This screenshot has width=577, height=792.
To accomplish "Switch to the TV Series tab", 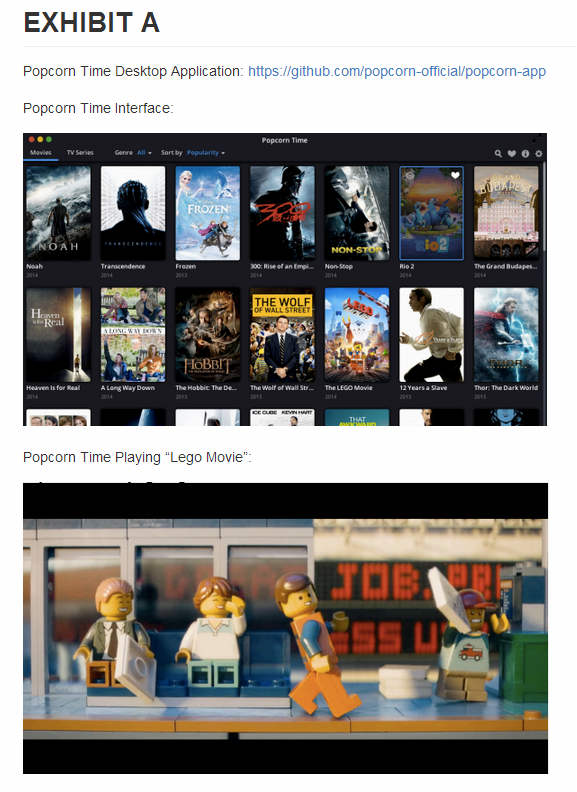I will (x=80, y=153).
